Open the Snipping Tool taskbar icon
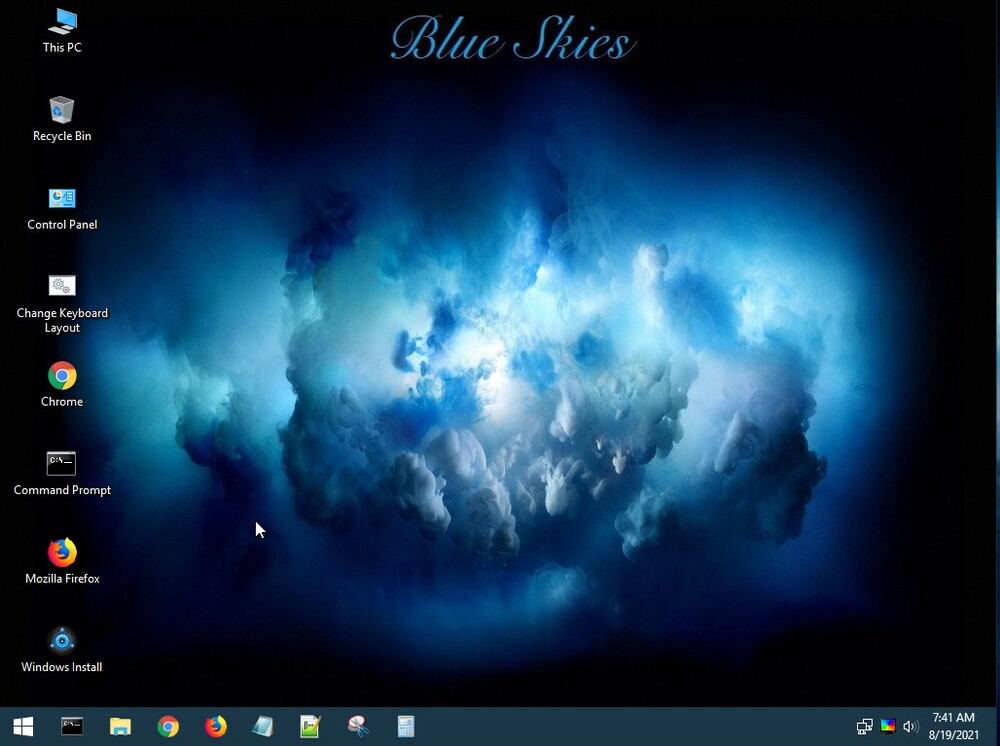Image resolution: width=1000 pixels, height=746 pixels. point(358,726)
